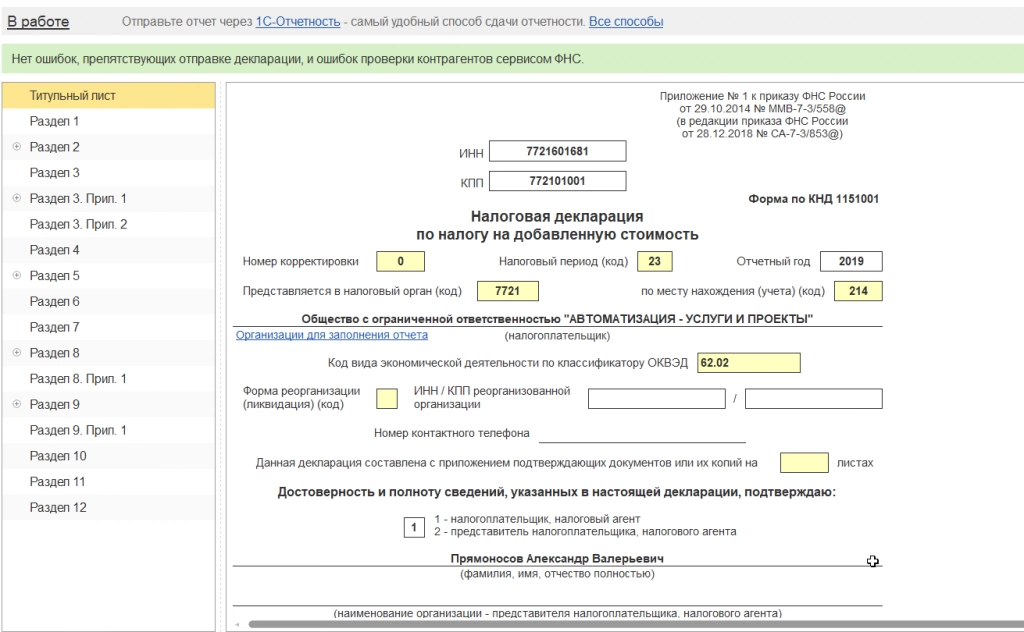The width and height of the screenshot is (1024, 632).
Task: Open Организации для заполнения отчета link
Action: (x=332, y=335)
